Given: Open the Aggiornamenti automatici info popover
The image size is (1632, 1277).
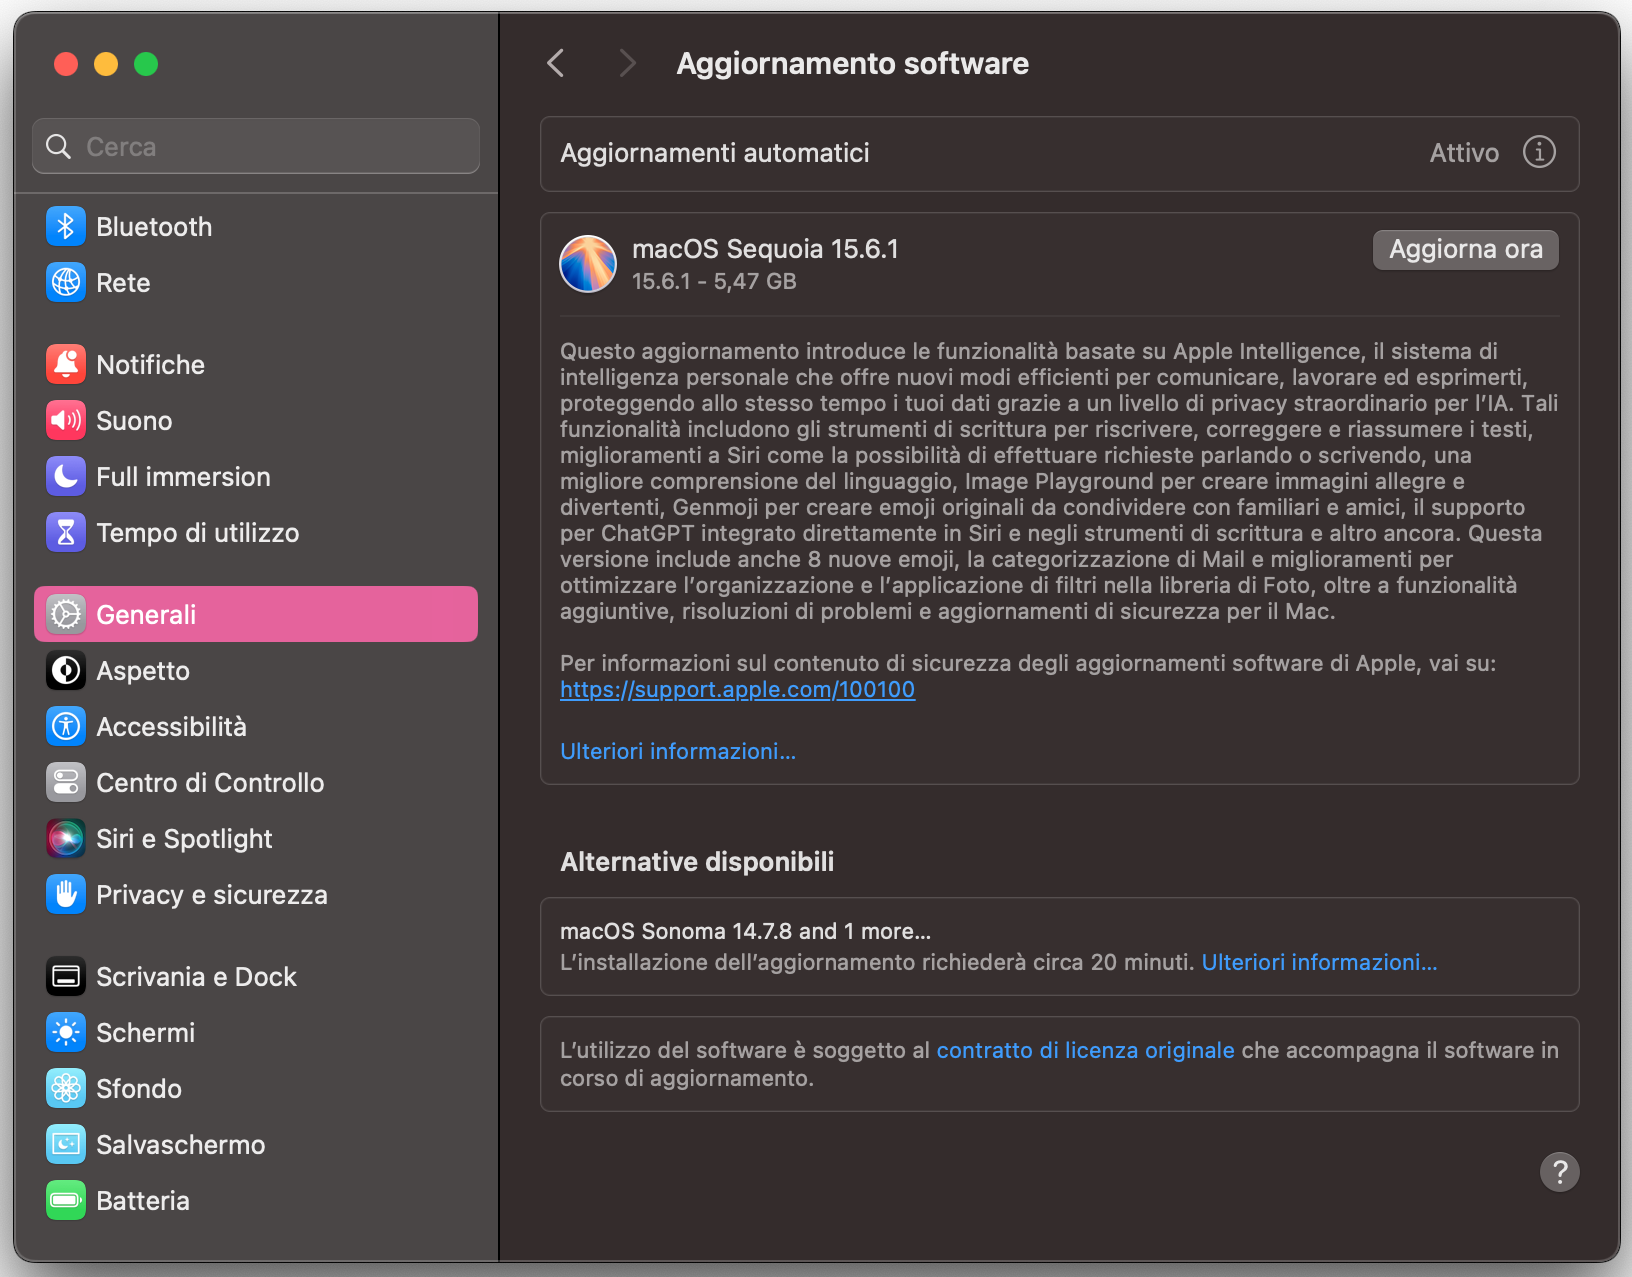Looking at the screenshot, I should click(x=1539, y=152).
